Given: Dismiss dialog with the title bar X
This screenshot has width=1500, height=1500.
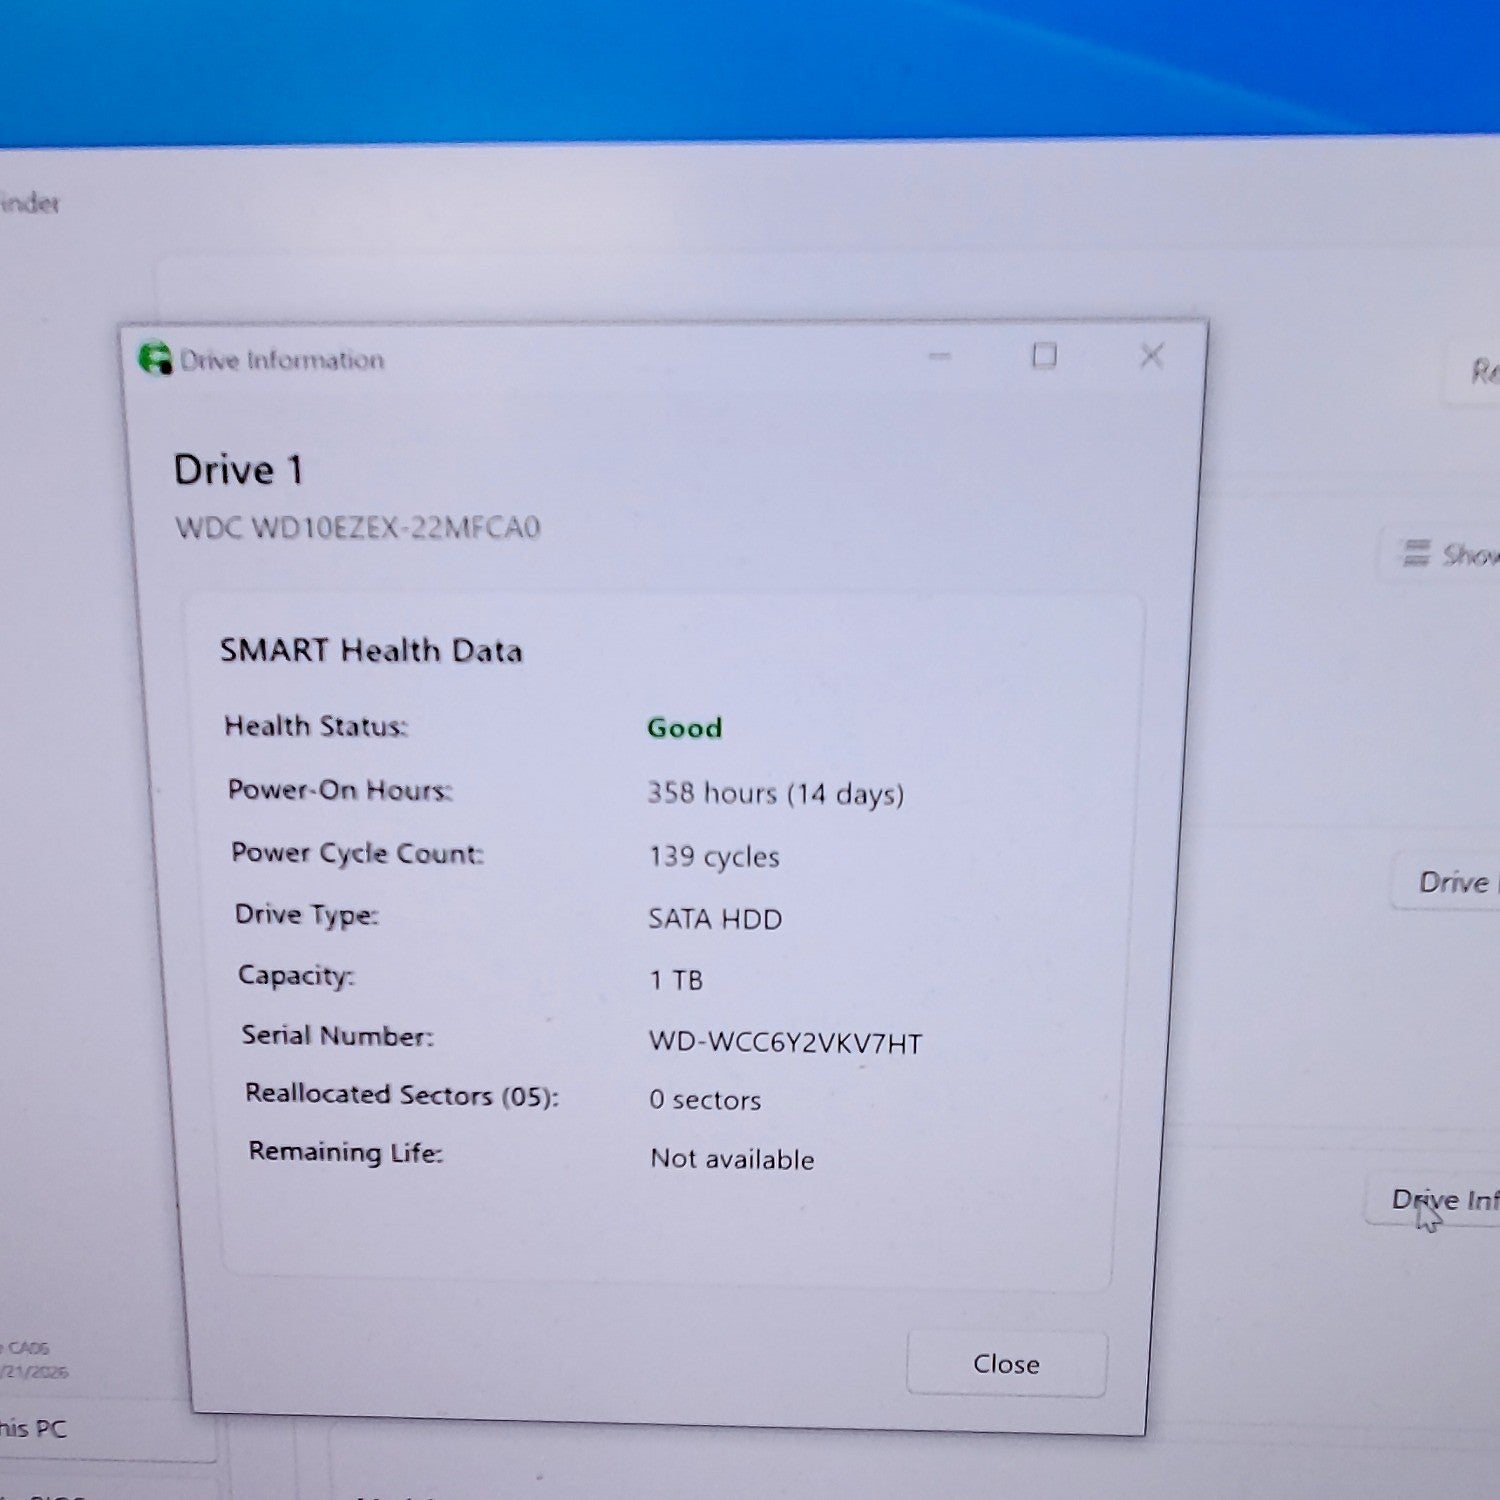Looking at the screenshot, I should click(1152, 355).
